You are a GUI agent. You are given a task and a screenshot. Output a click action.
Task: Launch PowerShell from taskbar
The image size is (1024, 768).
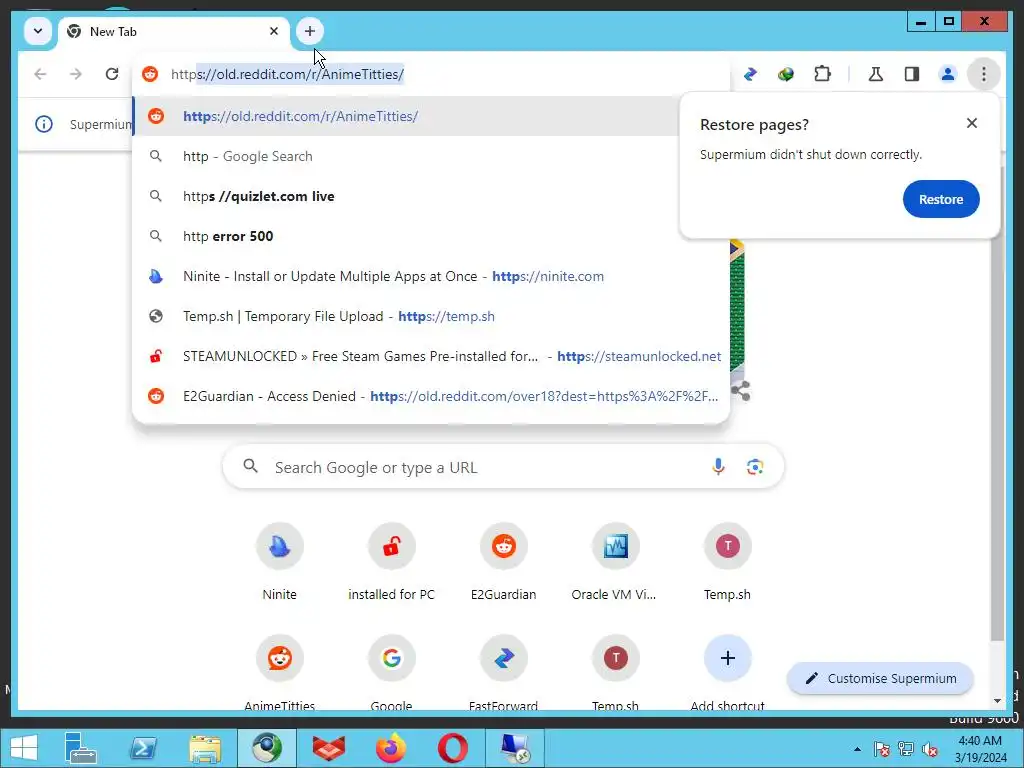pos(143,748)
